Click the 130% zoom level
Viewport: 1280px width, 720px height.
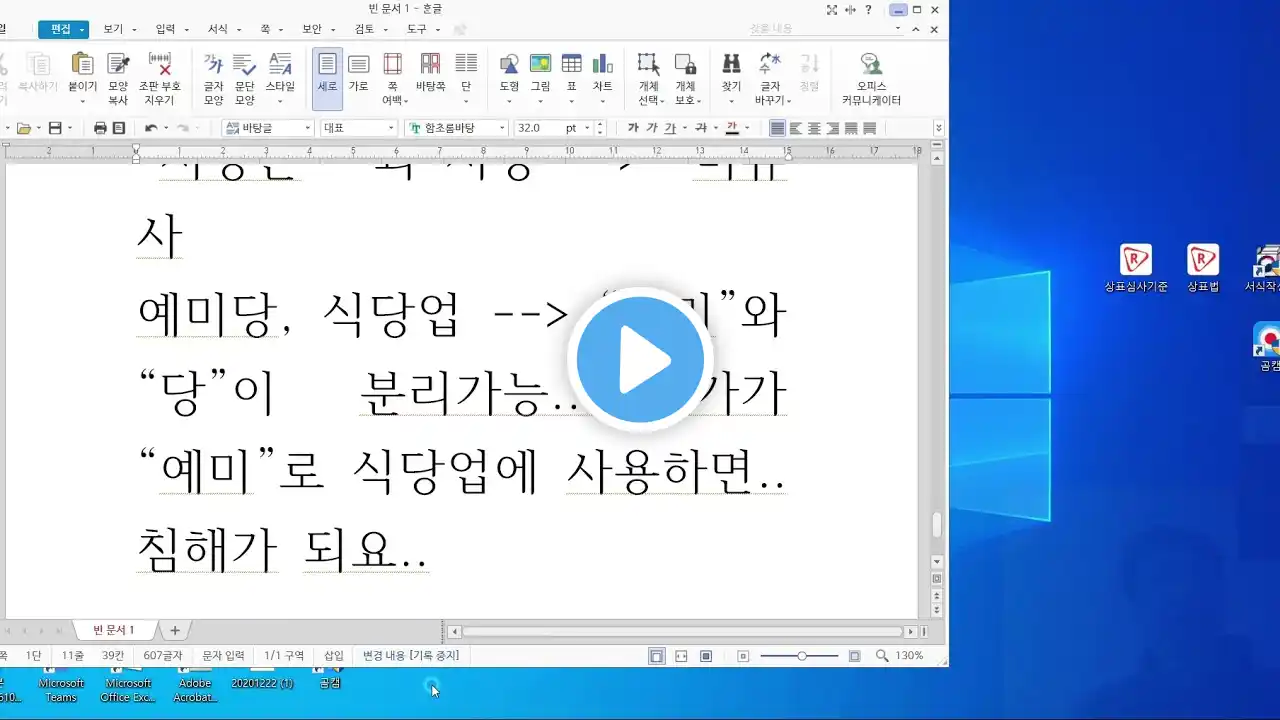909,656
